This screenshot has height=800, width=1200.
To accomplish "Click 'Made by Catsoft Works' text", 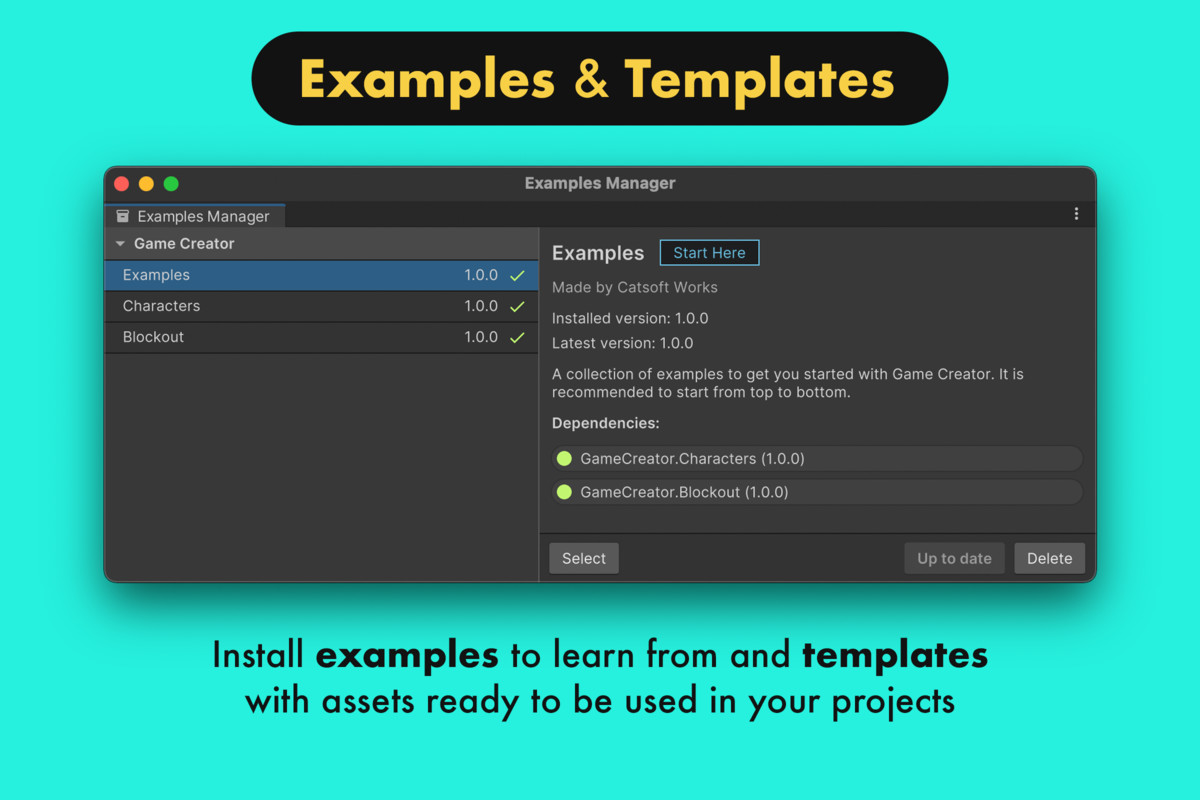I will point(635,287).
